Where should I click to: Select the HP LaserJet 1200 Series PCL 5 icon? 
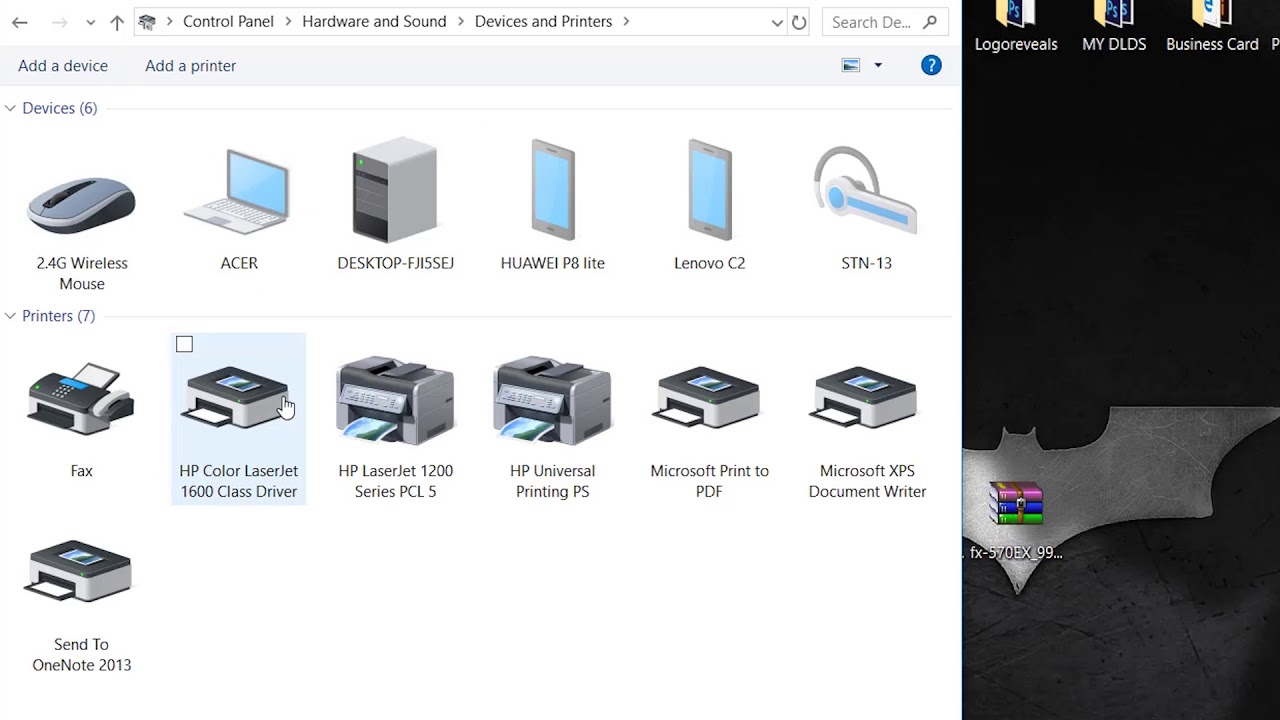point(395,400)
